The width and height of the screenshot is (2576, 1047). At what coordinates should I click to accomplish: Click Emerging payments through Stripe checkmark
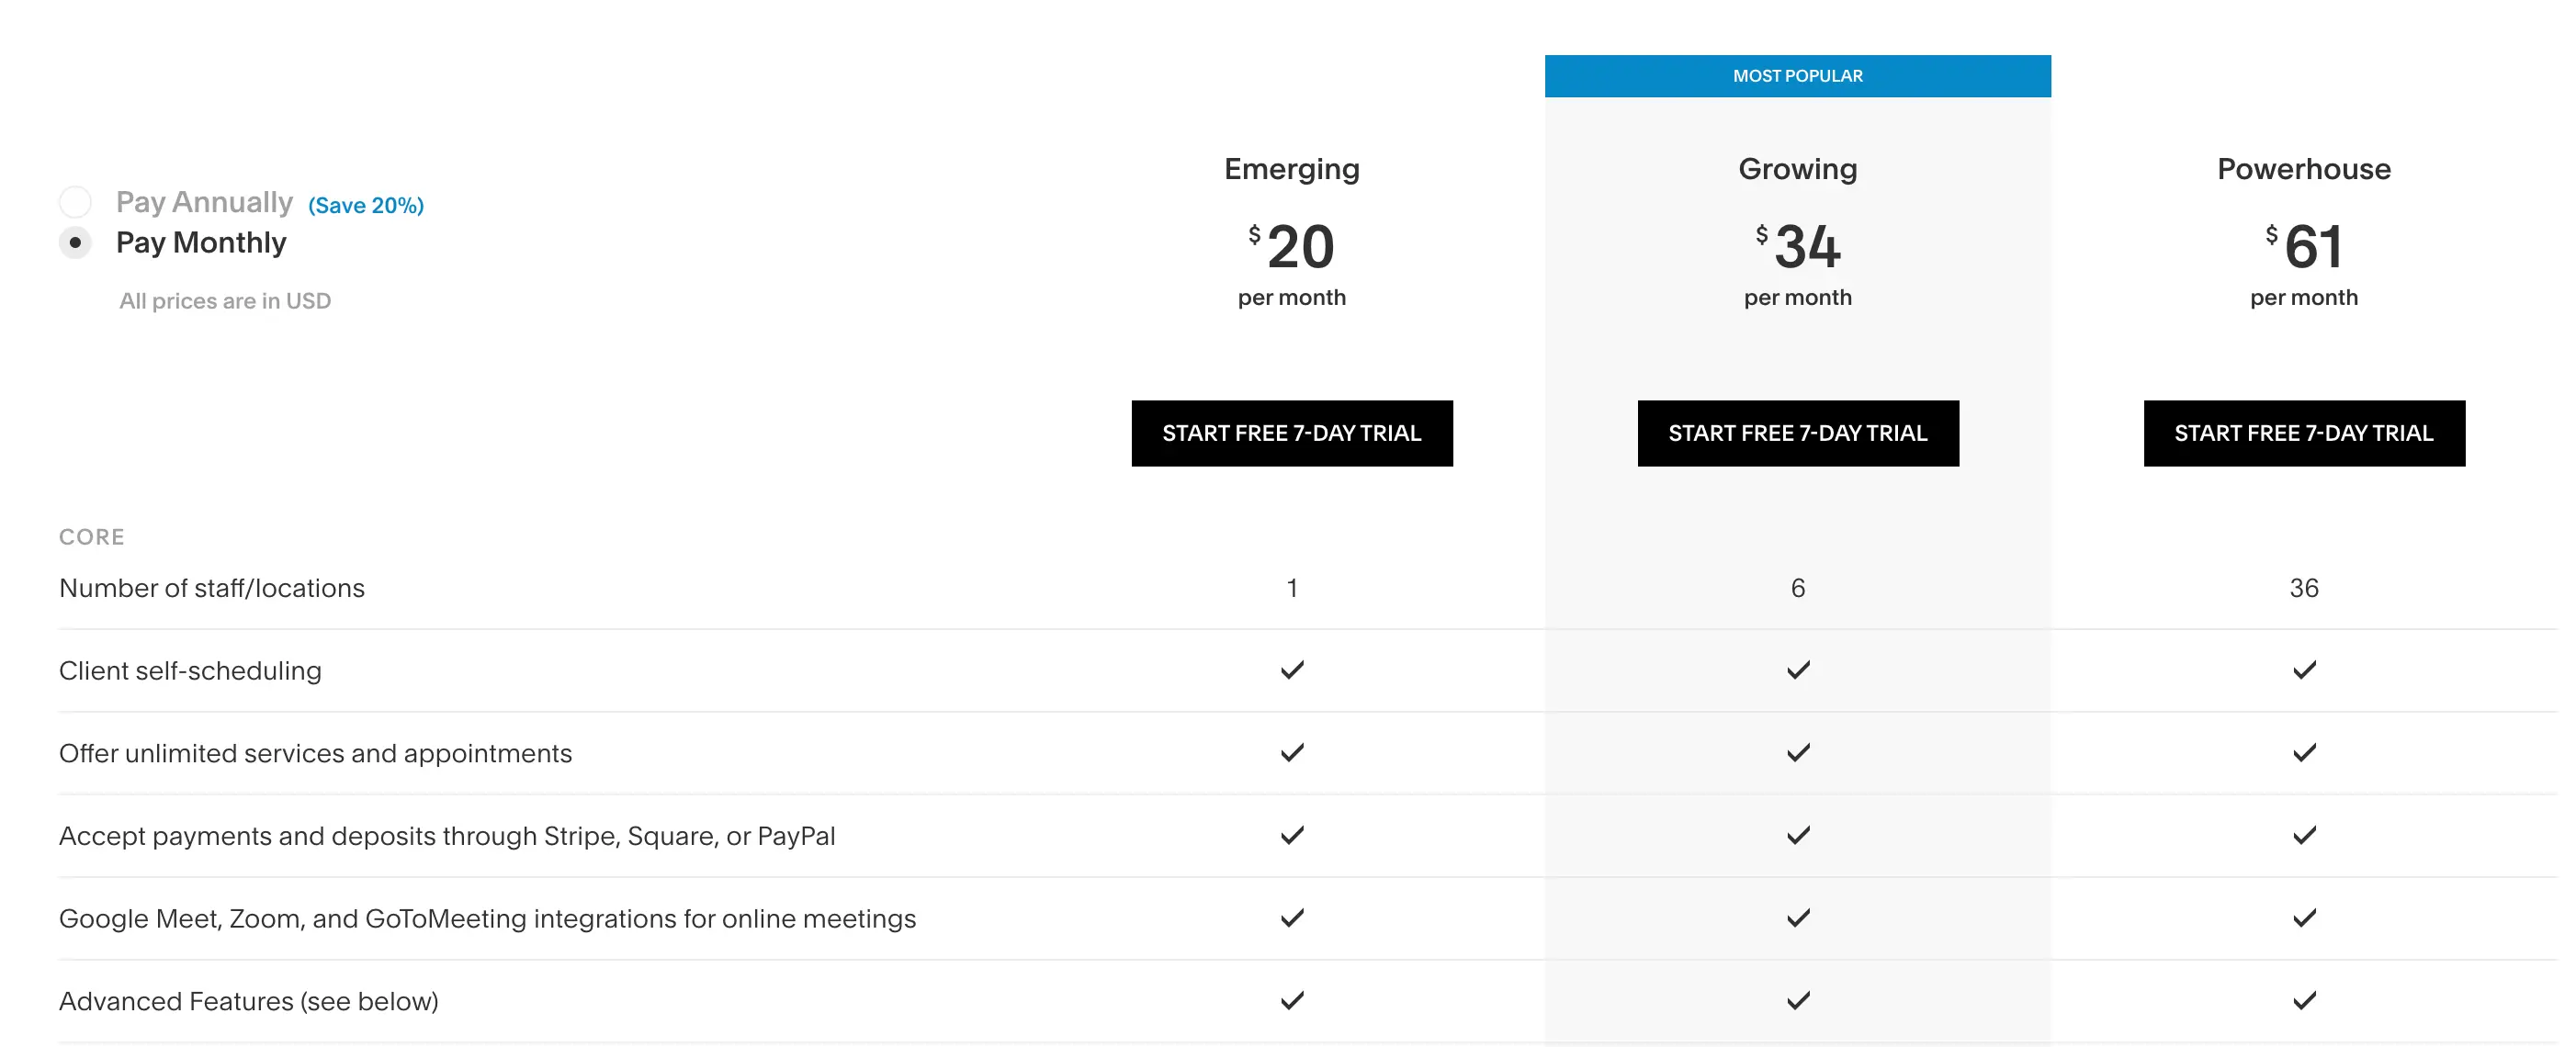pyautogui.click(x=1292, y=835)
